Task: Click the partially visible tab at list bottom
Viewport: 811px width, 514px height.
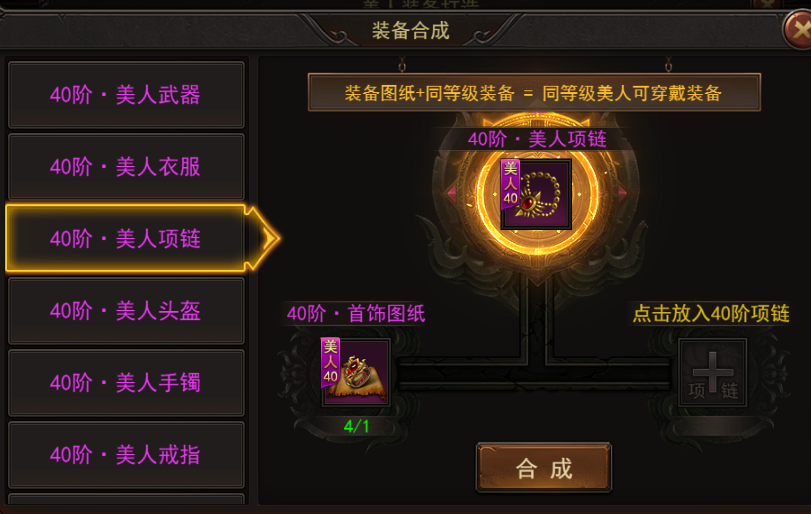Action: point(126,499)
